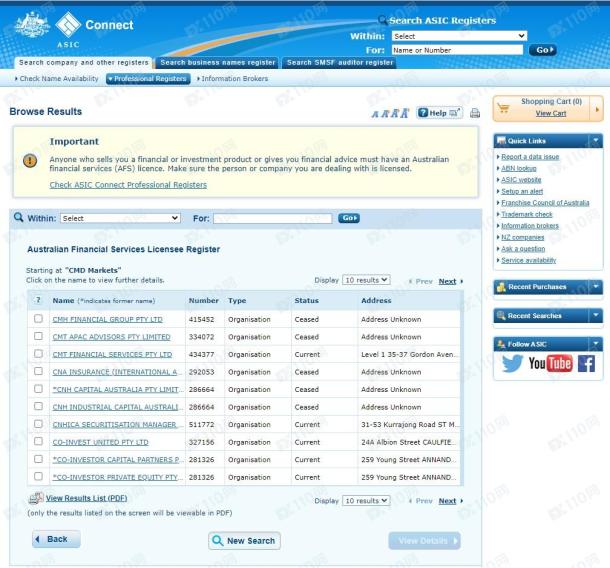Image resolution: width=610 pixels, height=568 pixels.
Task: Open Check ASIC Connect Professional Registers link
Action: (x=128, y=185)
